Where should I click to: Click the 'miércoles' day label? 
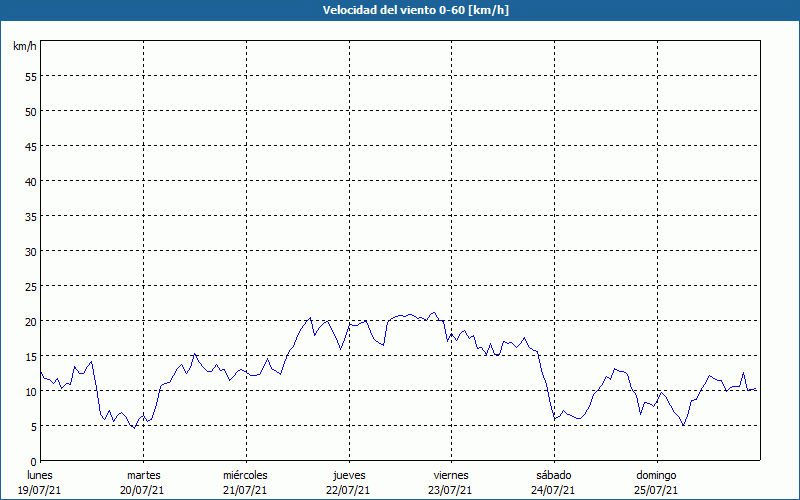coord(245,475)
